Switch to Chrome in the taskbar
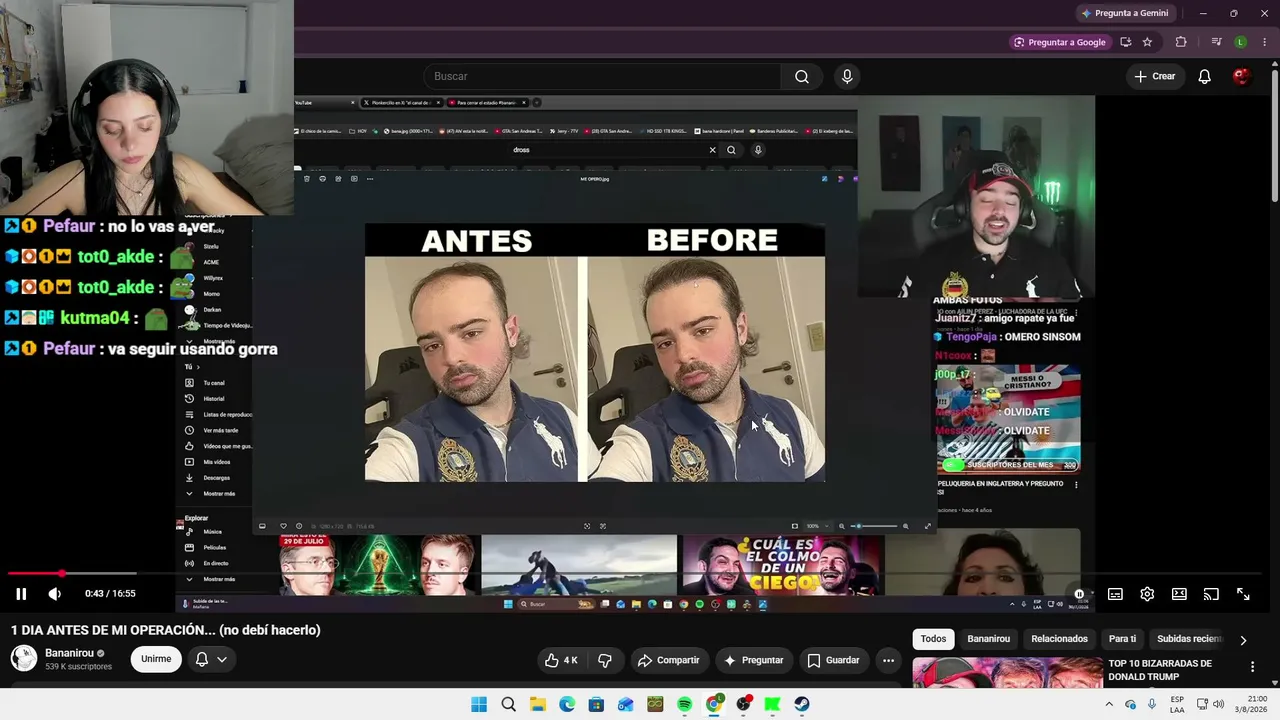 click(x=714, y=704)
